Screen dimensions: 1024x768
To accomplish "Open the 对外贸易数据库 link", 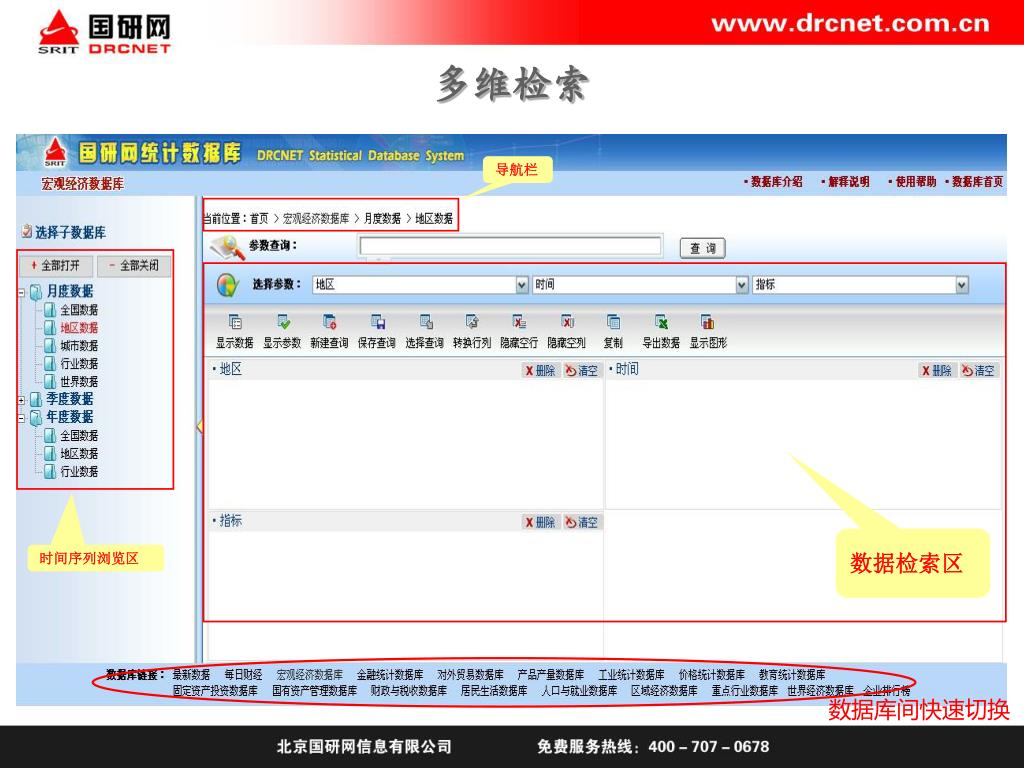I will pos(470,675).
